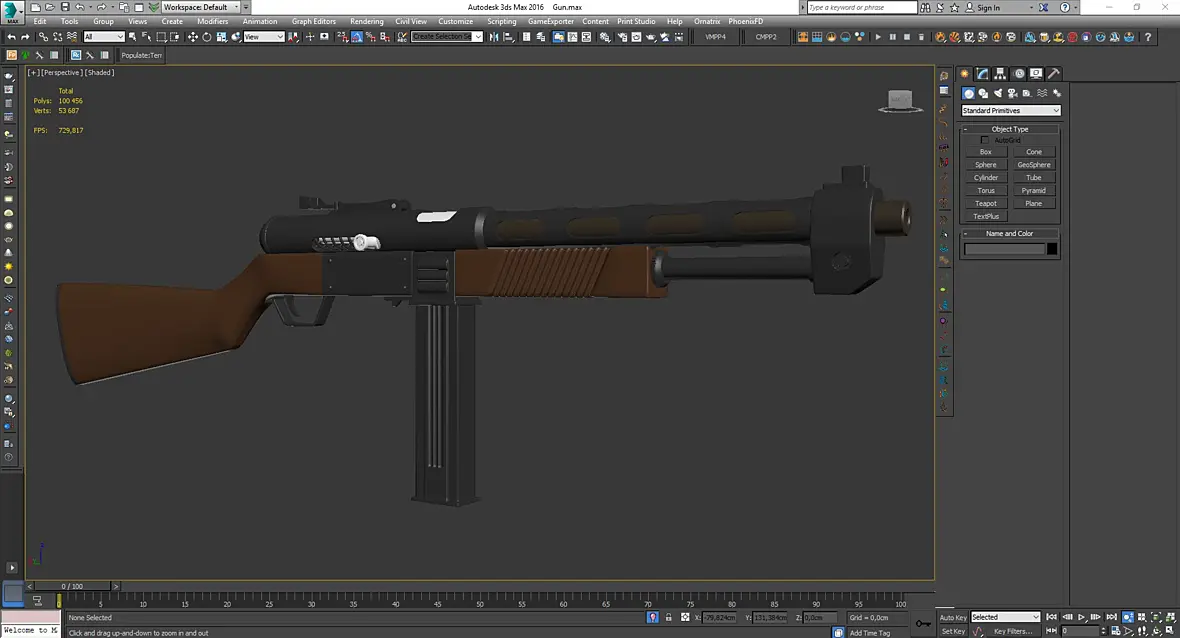Image resolution: width=1180 pixels, height=638 pixels.
Task: Select the Move transform tool
Action: point(193,37)
